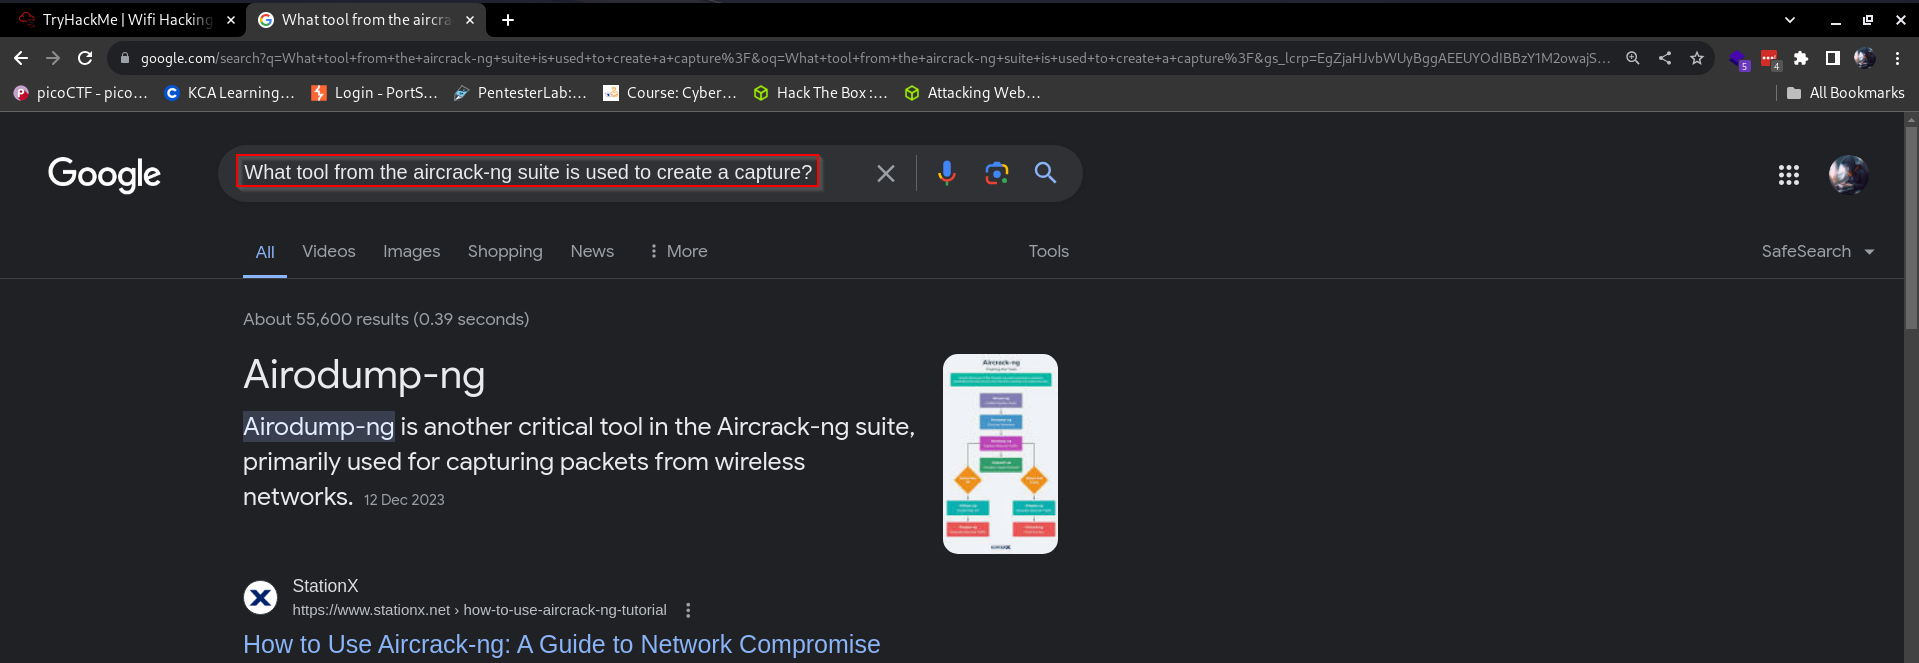Screen dimensions: 1919x663
Task: Open the Chrome profile avatar in toolbar
Action: pyautogui.click(x=1865, y=58)
